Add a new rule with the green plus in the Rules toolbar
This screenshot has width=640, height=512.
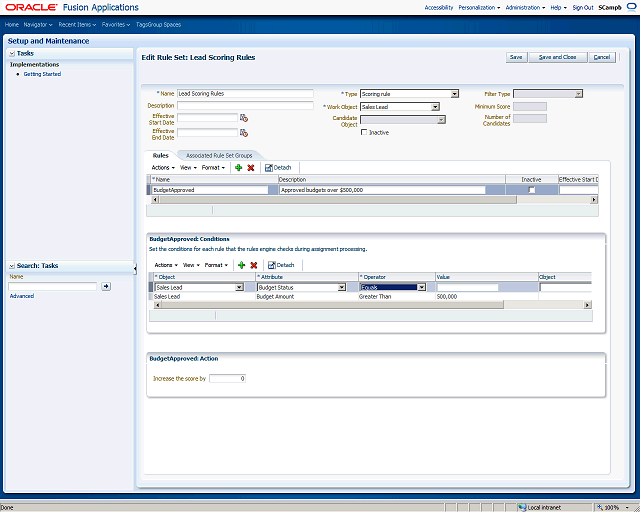pos(238,167)
